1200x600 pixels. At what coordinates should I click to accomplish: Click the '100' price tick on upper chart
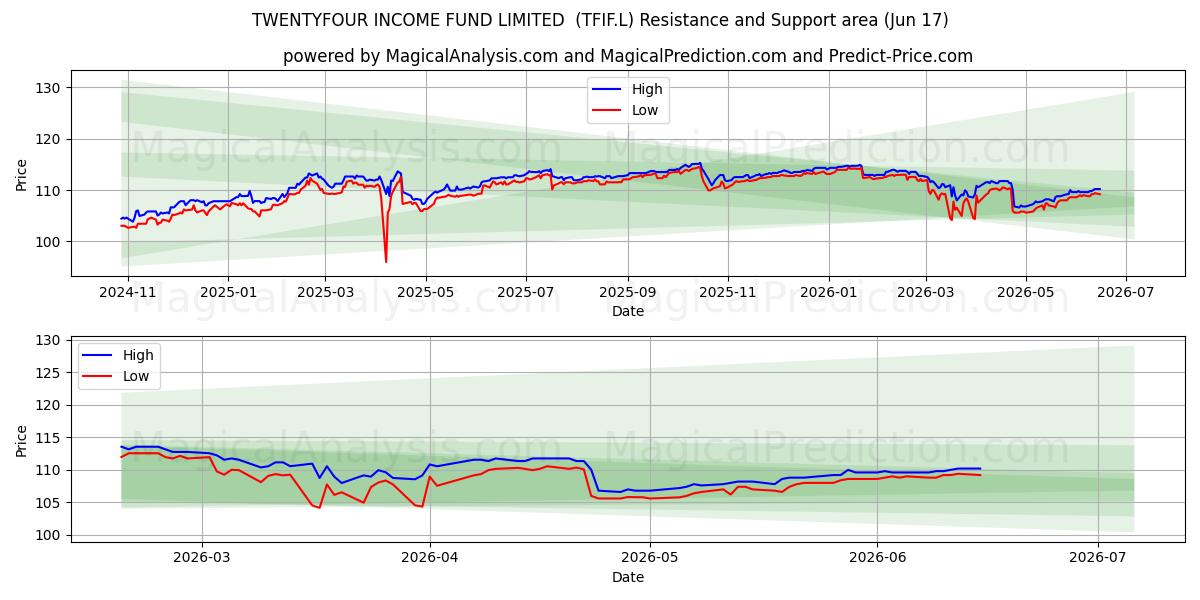pos(49,242)
